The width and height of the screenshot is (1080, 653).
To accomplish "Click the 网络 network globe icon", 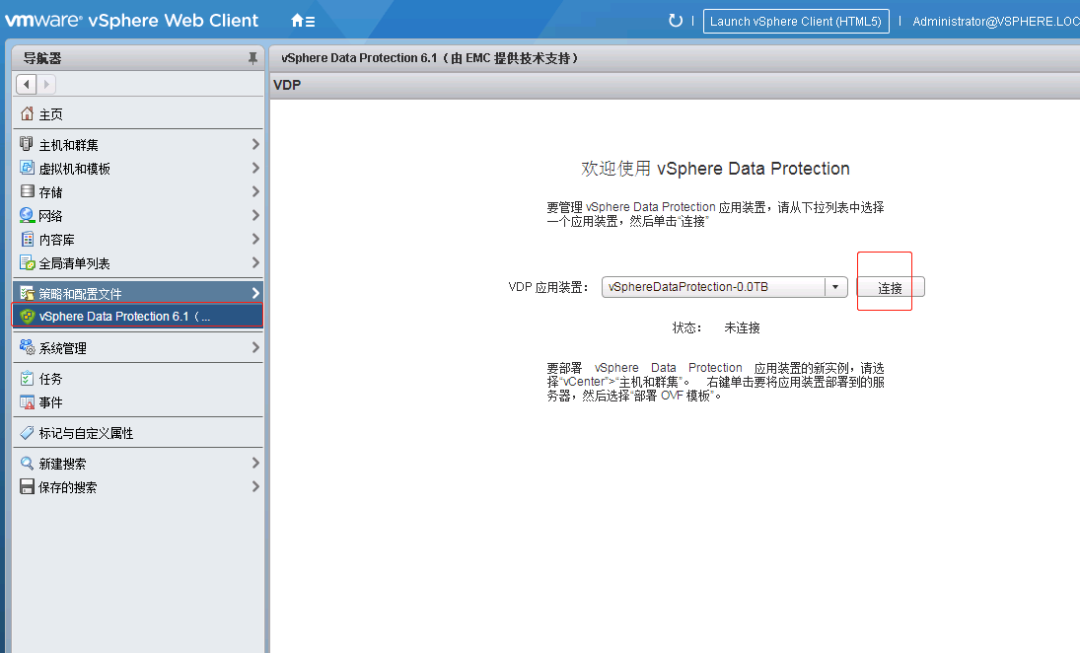I will pyautogui.click(x=27, y=215).
